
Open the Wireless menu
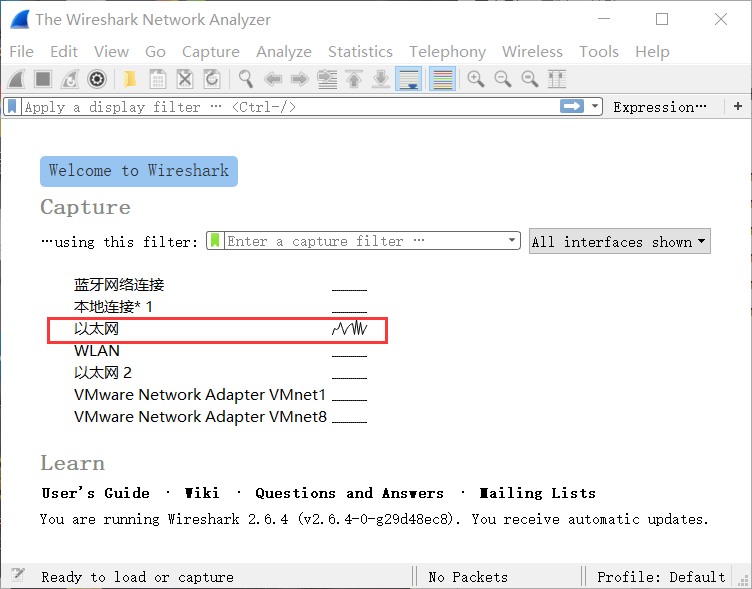[x=532, y=51]
